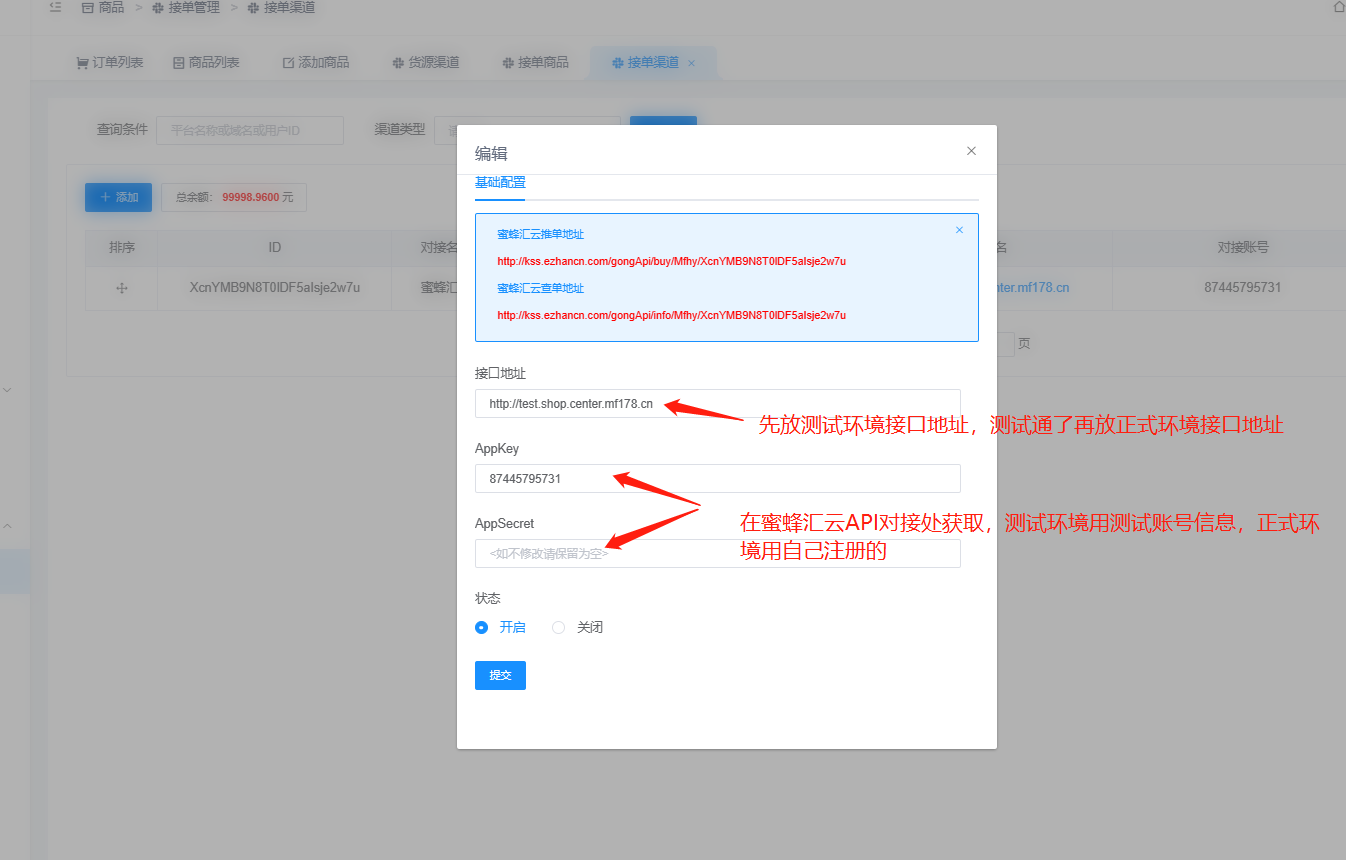Click the home icon at top right
Image resolution: width=1346 pixels, height=860 pixels.
1339,6
